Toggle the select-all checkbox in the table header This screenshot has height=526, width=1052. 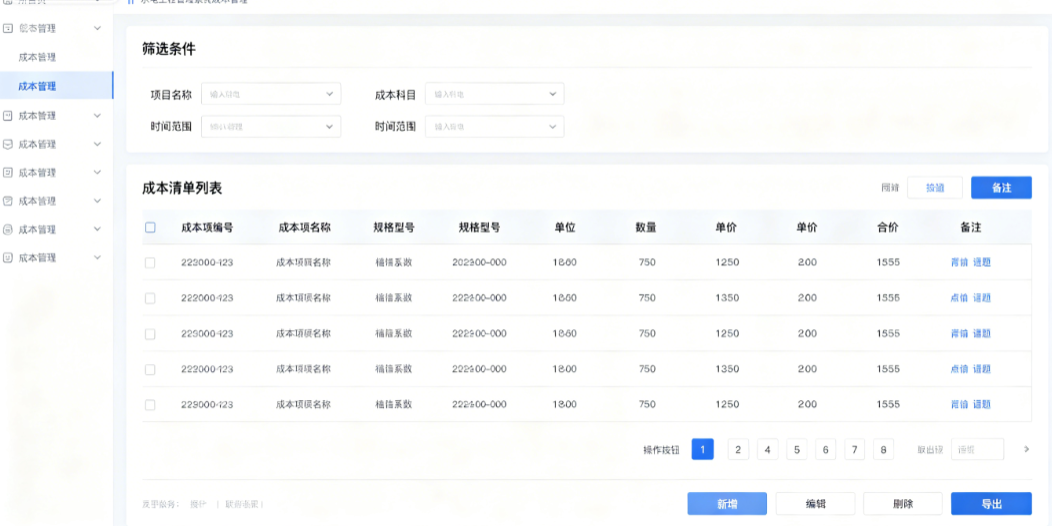[x=150, y=227]
